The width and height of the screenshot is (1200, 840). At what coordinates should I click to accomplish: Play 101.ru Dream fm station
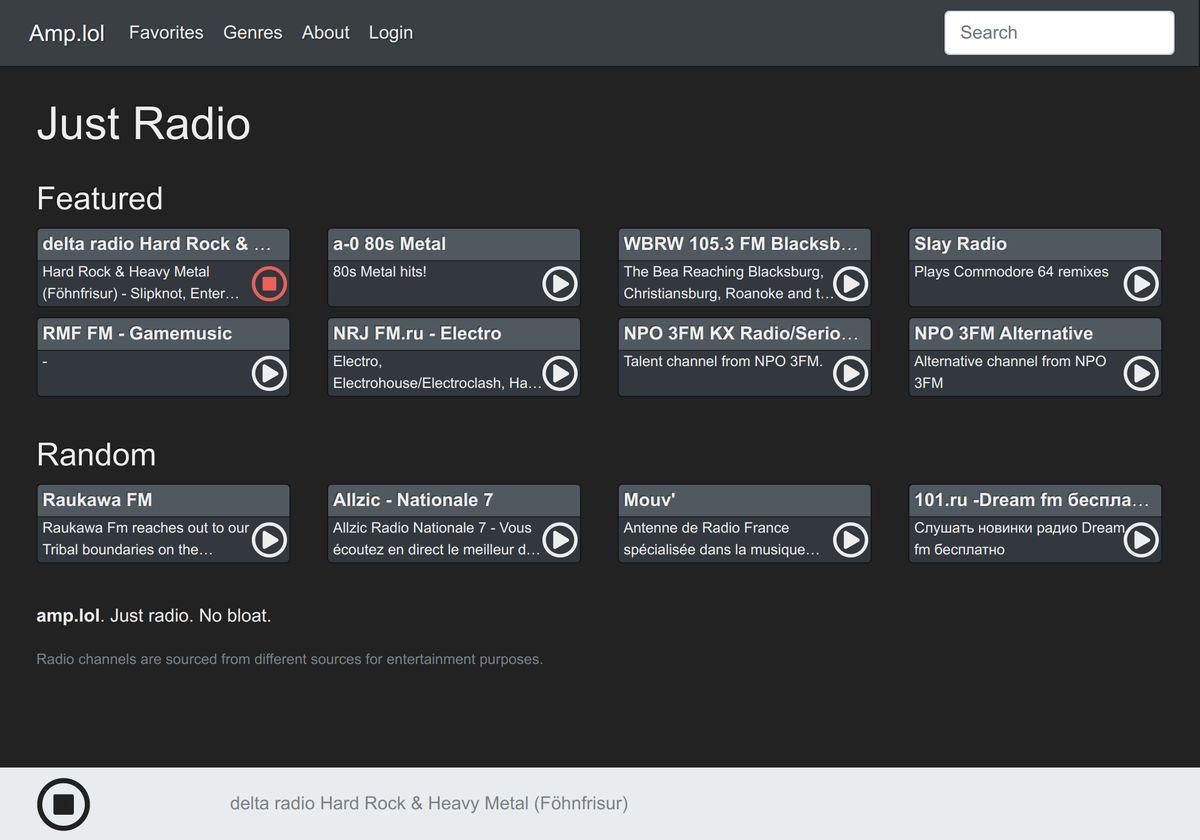pyautogui.click(x=1140, y=540)
